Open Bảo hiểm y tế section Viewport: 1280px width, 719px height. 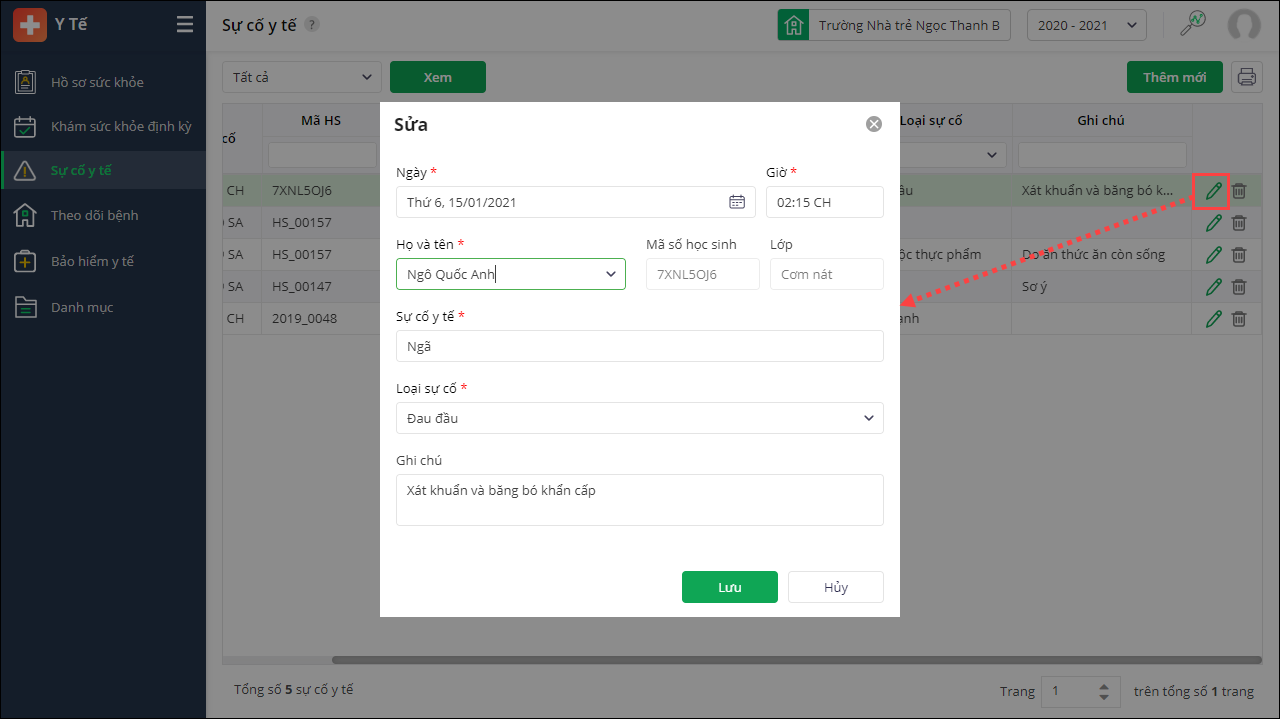pos(92,261)
